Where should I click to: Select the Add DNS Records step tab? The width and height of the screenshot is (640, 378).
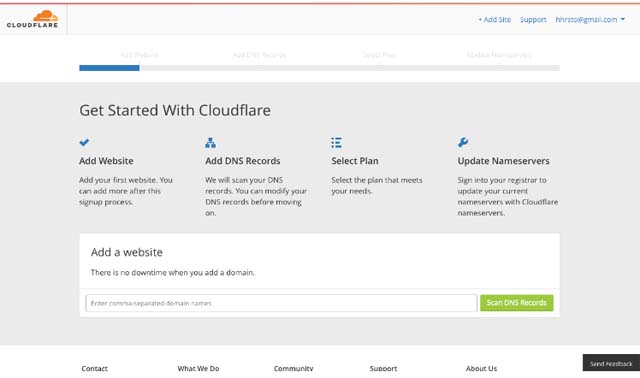pyautogui.click(x=260, y=55)
